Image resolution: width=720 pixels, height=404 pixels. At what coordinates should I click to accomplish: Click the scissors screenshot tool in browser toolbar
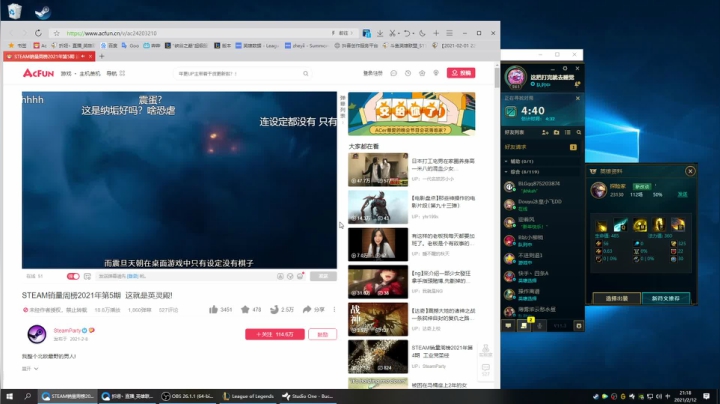392,33
